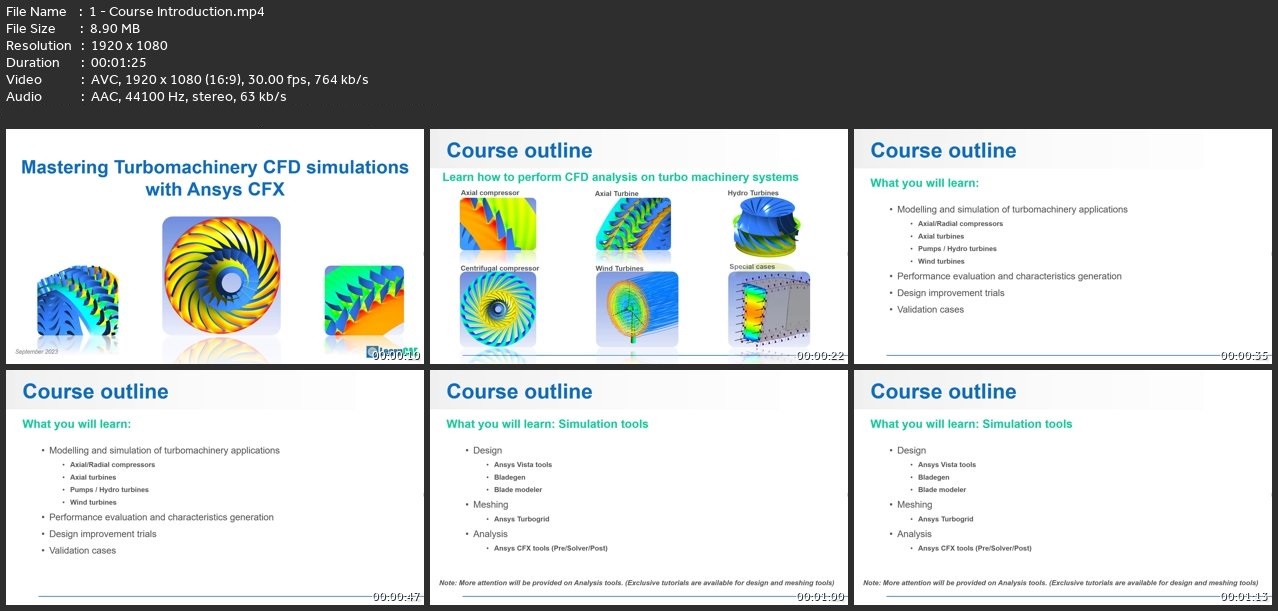Viewport: 1278px width, 611px height.
Task: Open the frame thumbnail stamped 00:00:22
Action: 638,246
